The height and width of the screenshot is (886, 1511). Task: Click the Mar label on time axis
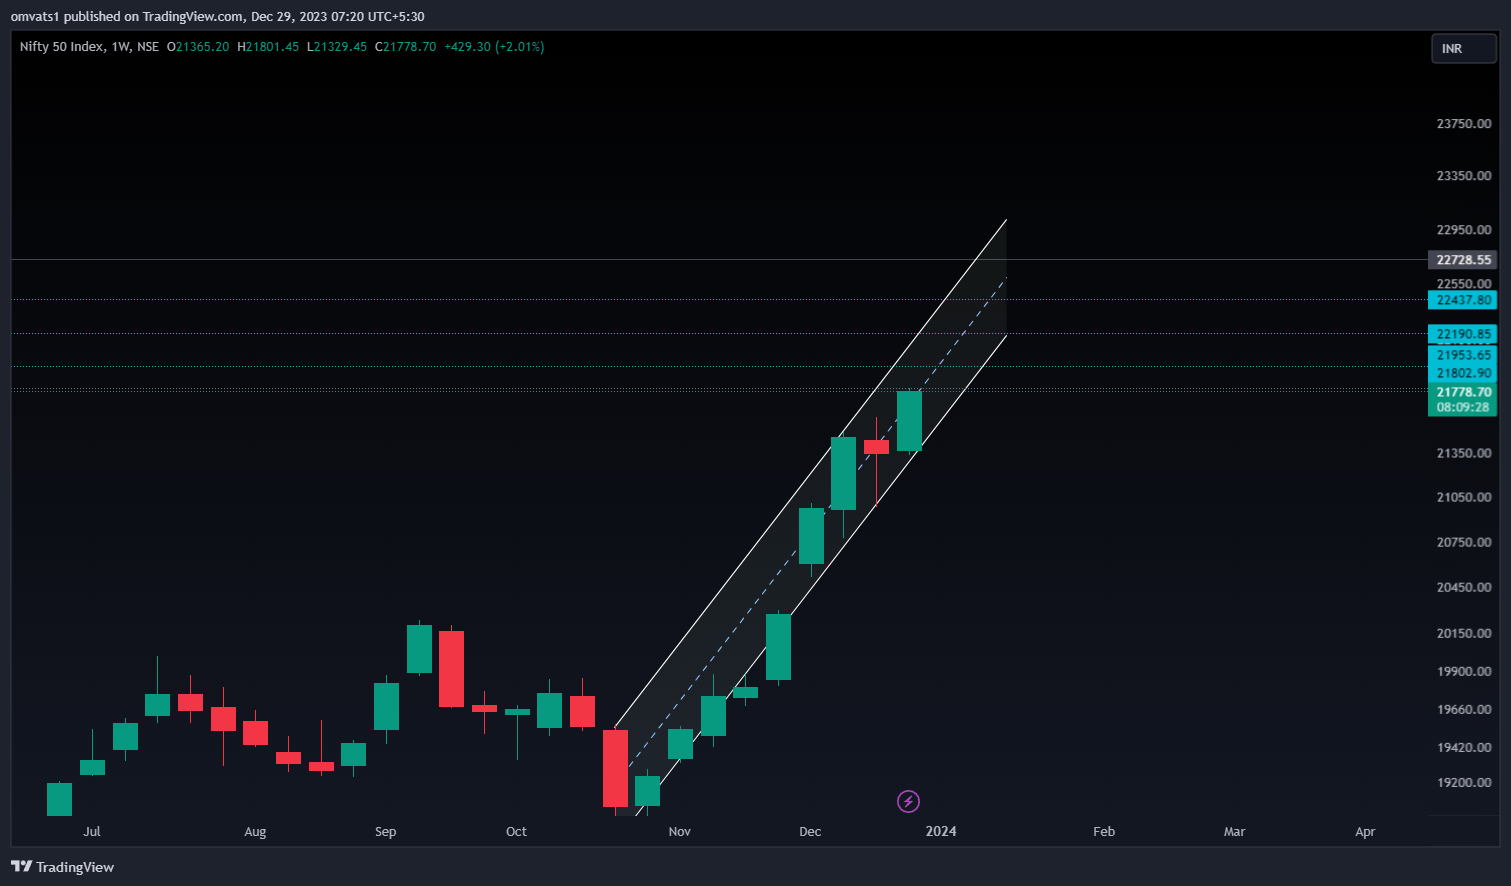coord(1234,831)
